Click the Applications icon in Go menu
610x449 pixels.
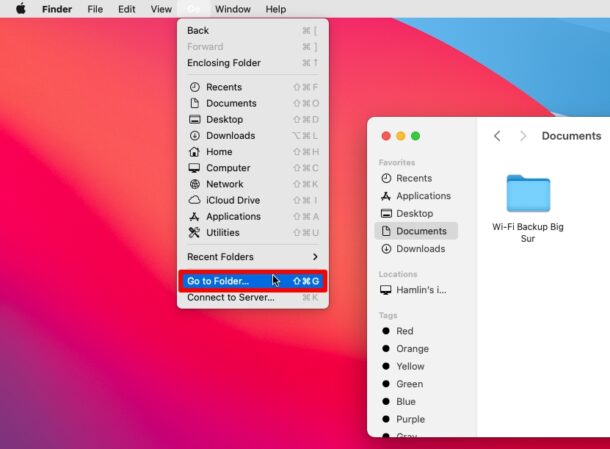[x=194, y=216]
